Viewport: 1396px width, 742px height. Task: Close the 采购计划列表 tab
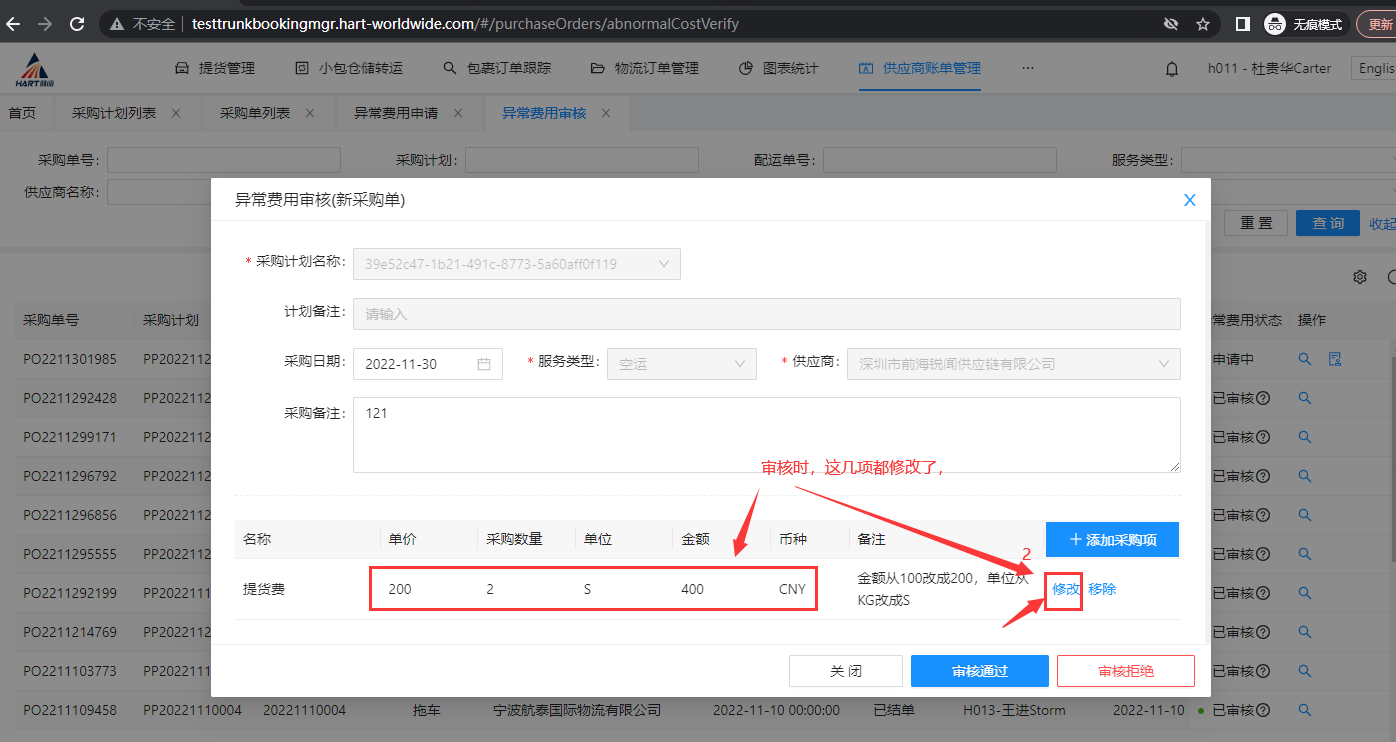click(x=176, y=113)
